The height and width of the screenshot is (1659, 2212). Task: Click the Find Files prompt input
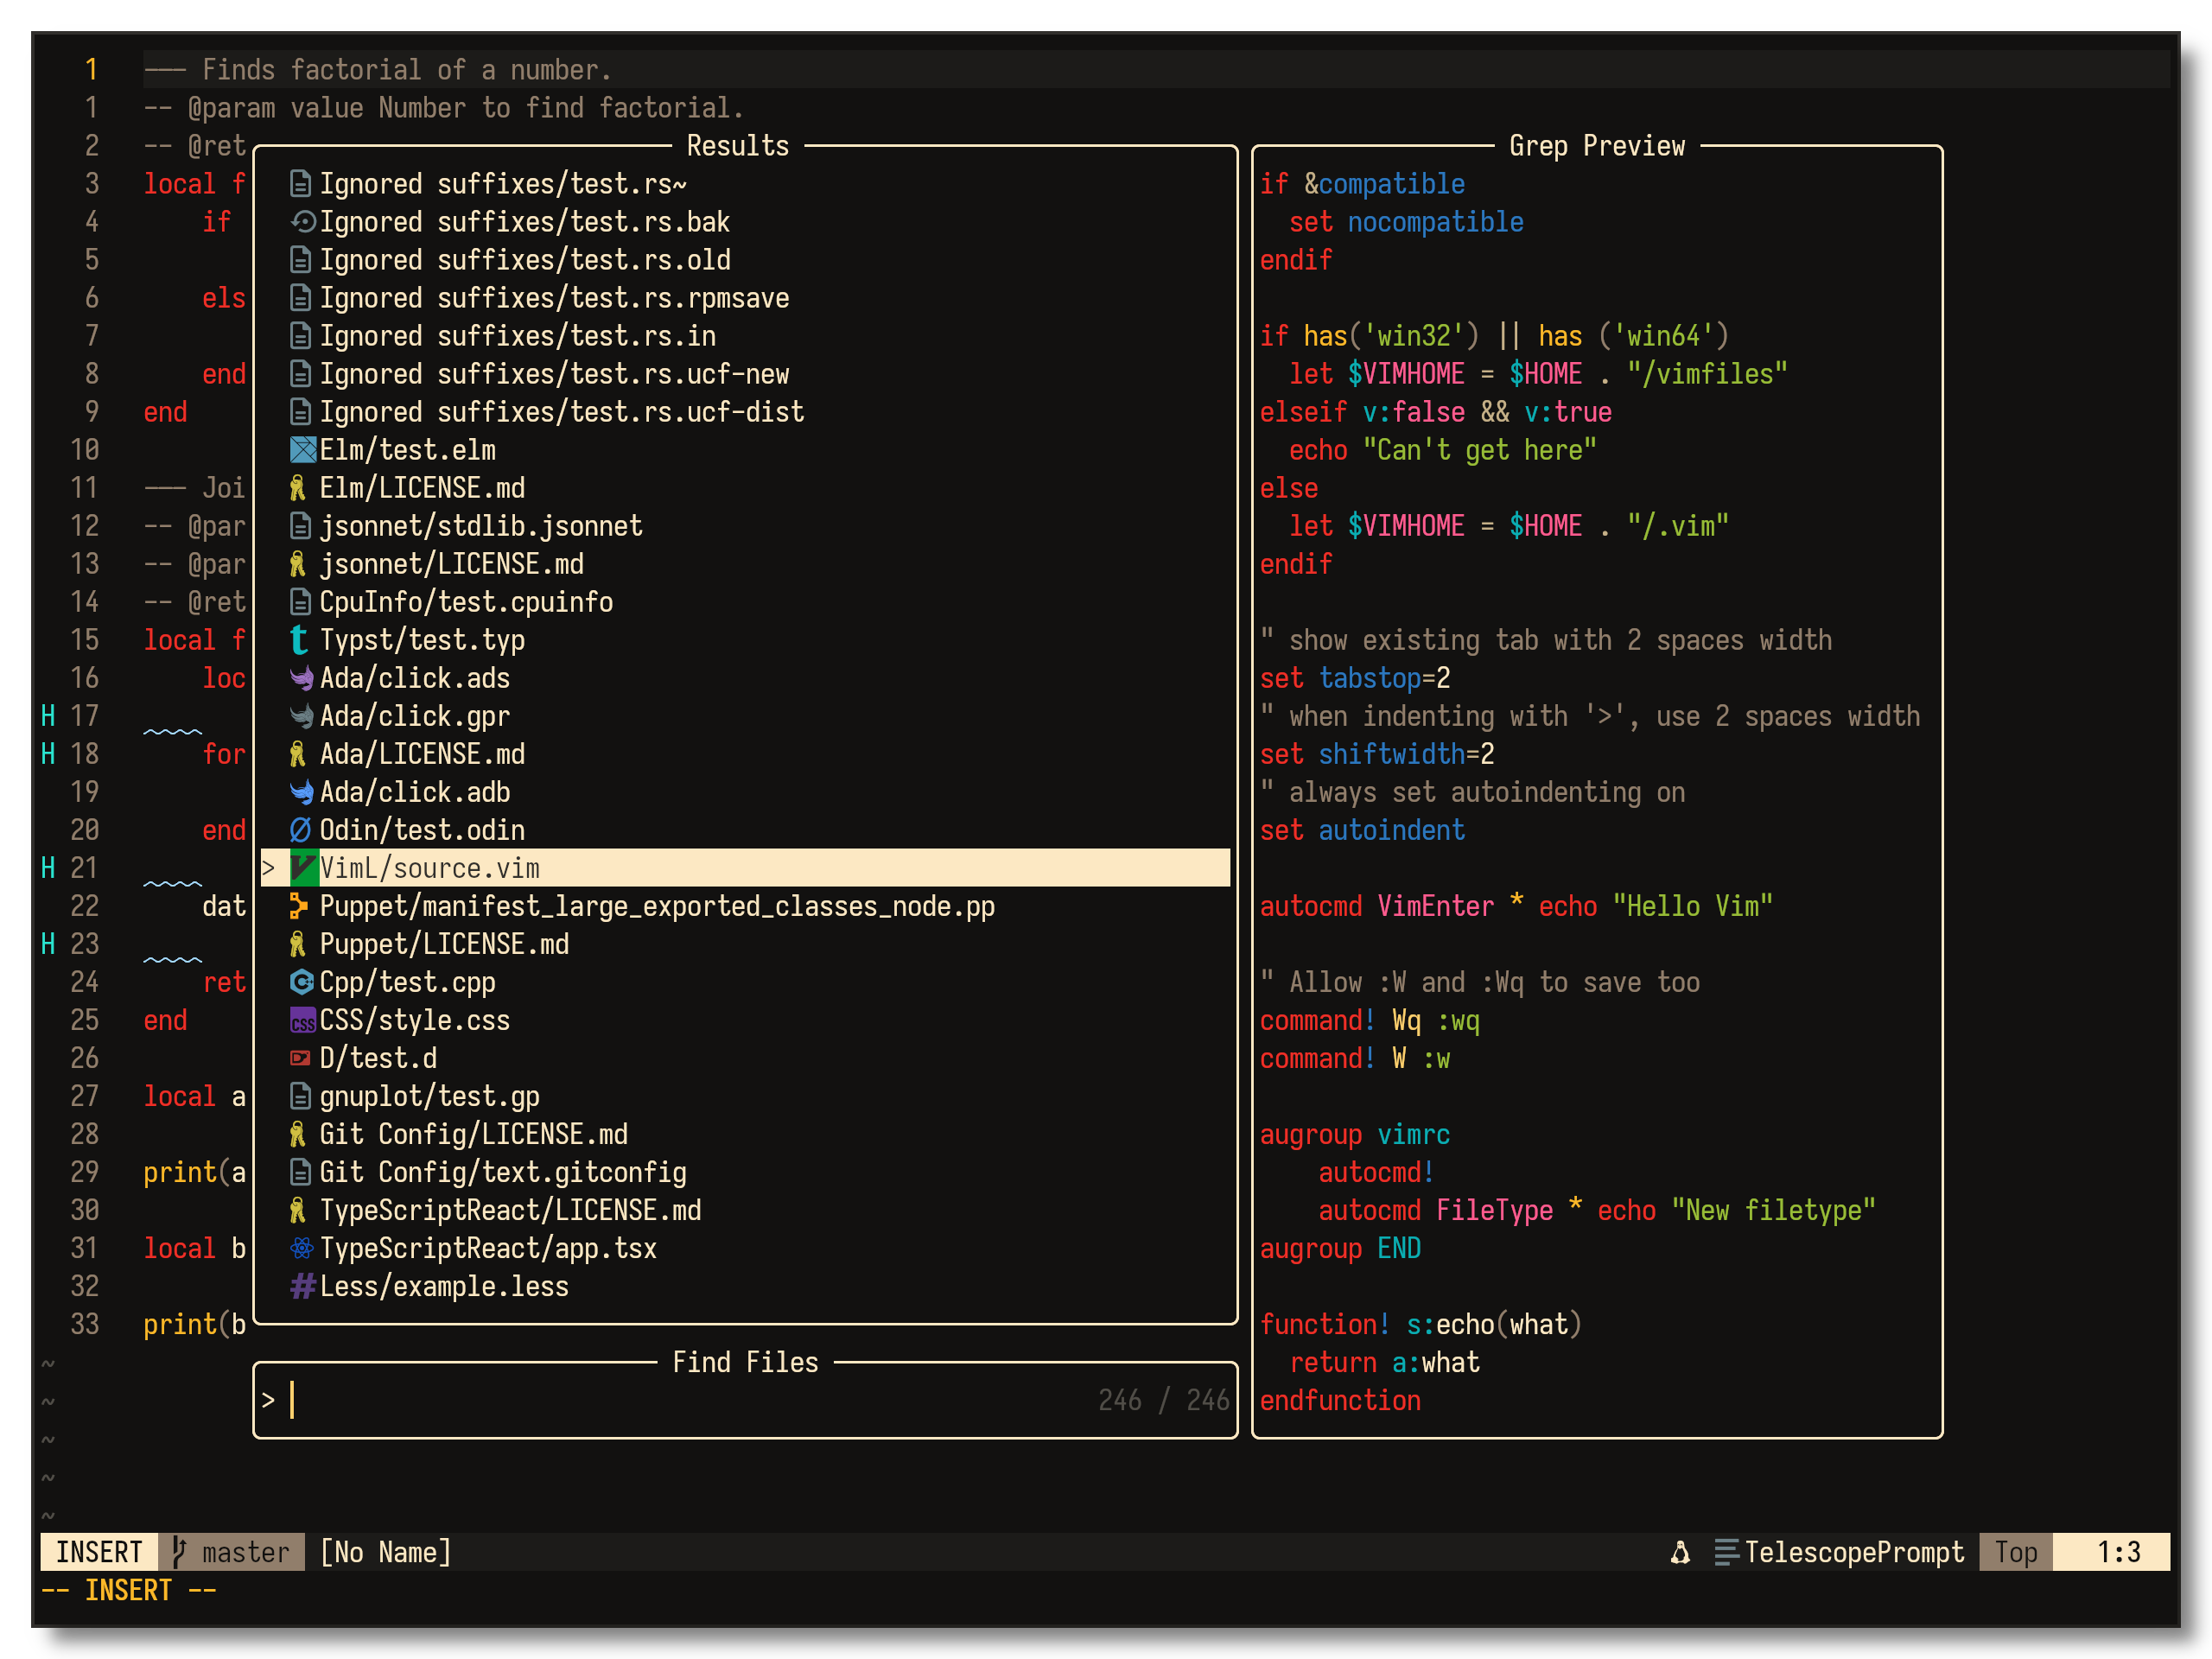[680, 1400]
